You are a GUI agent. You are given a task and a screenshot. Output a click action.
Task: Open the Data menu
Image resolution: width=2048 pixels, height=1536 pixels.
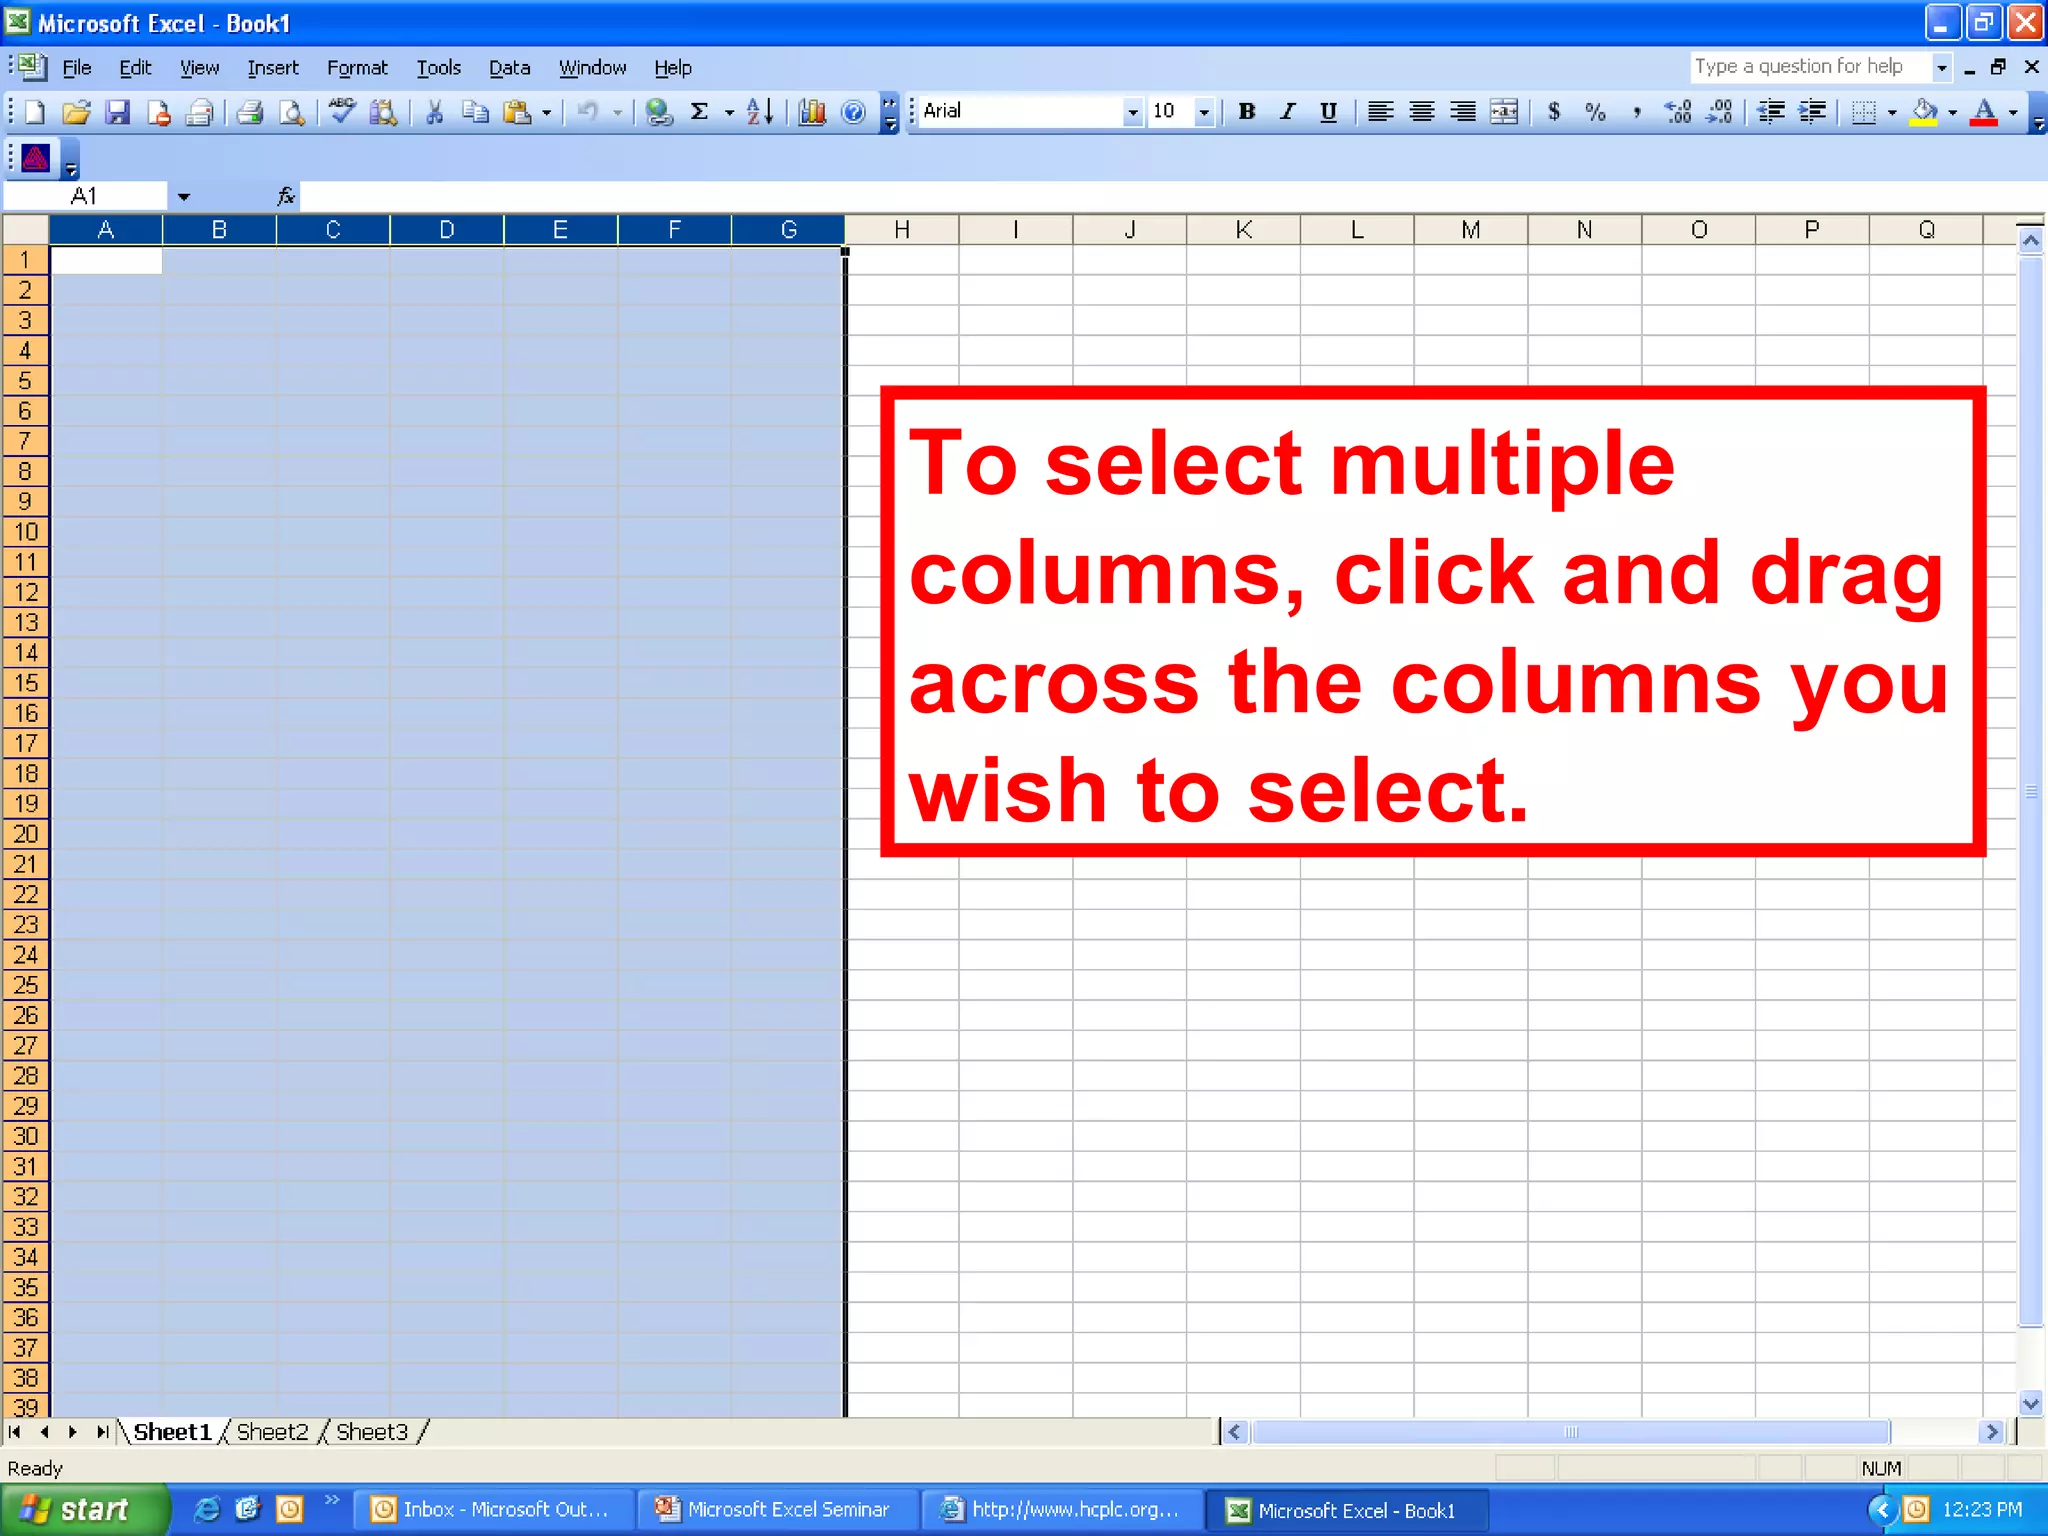[x=509, y=67]
